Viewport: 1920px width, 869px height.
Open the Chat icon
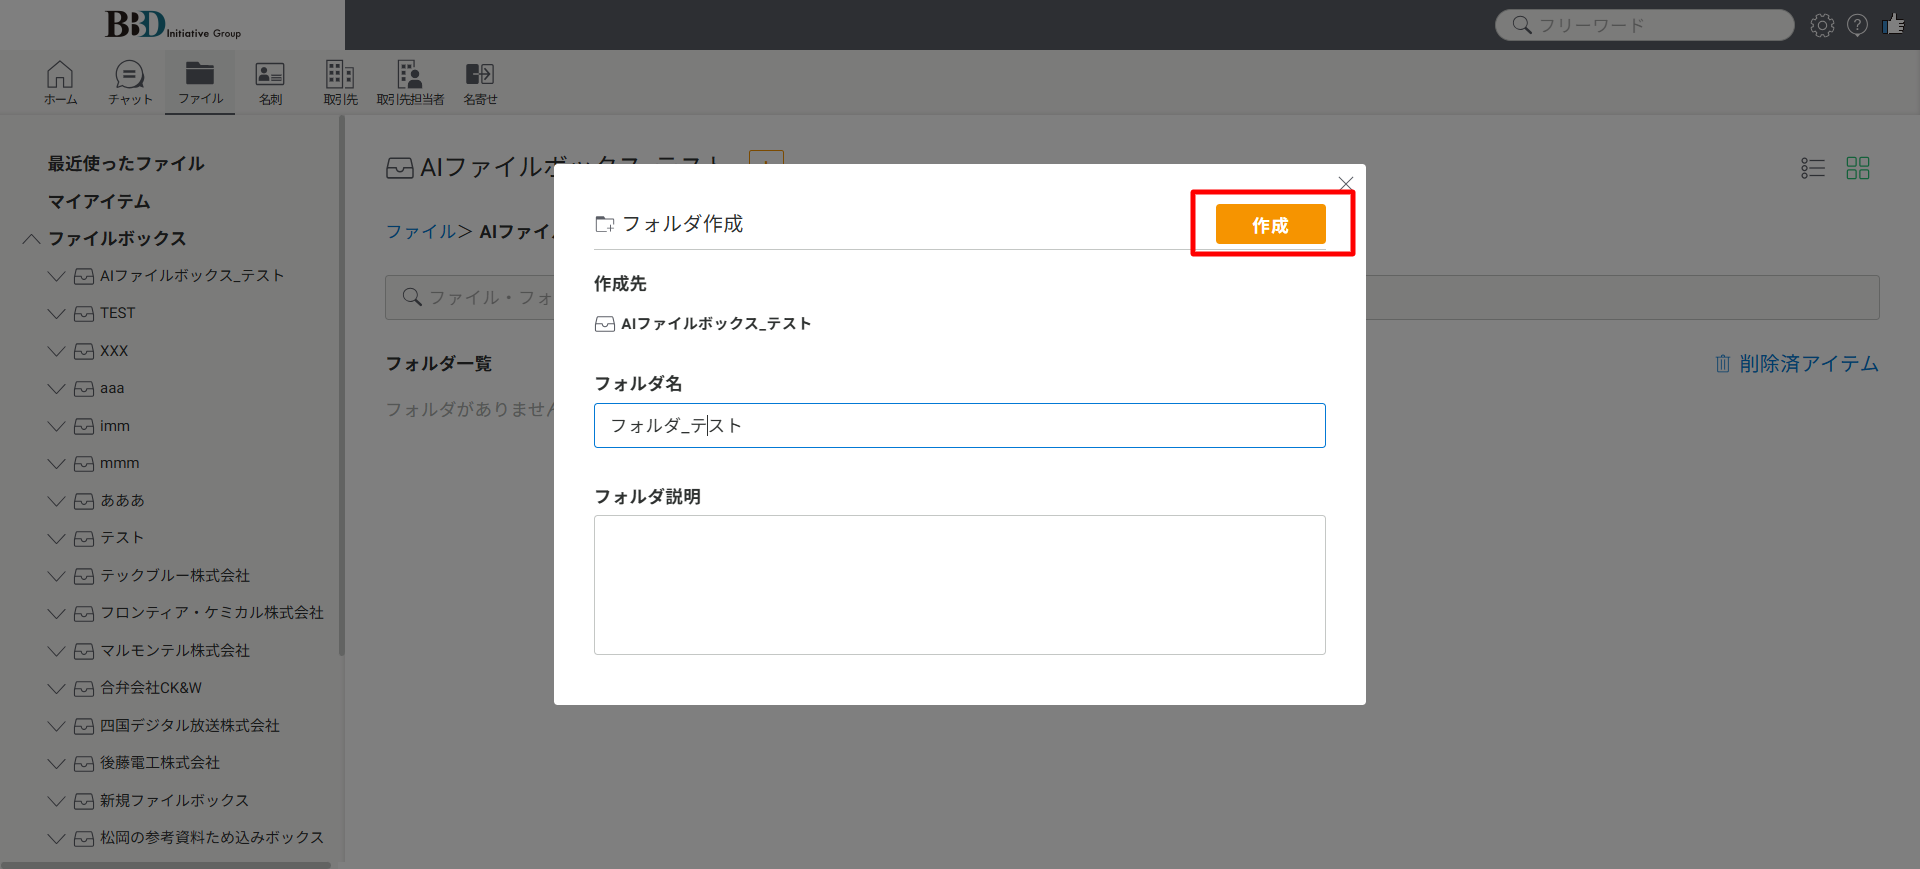coord(130,81)
